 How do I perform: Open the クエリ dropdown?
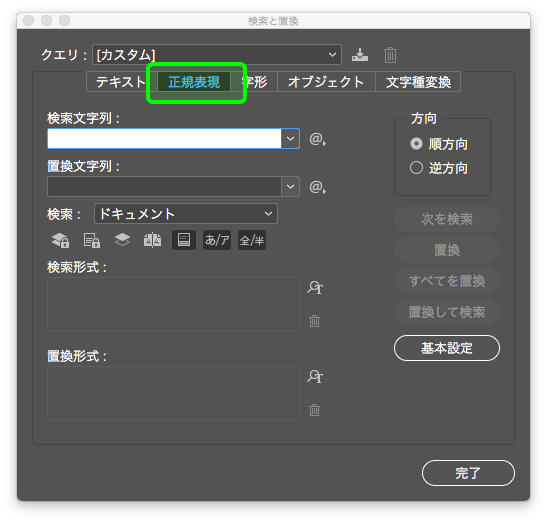(x=217, y=55)
